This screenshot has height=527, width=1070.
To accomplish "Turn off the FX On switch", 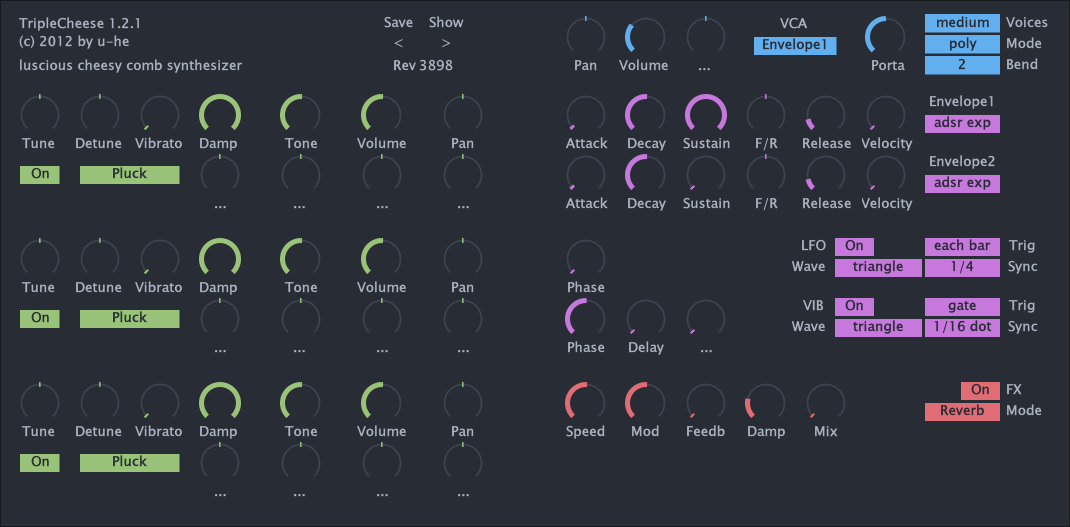I will 980,390.
